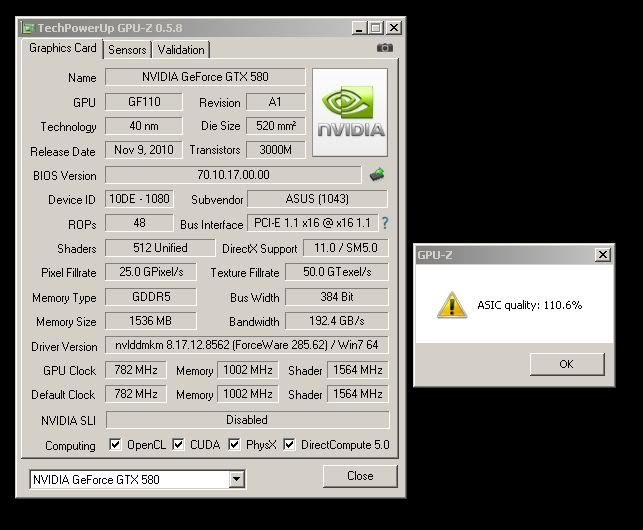Click the 'Computing' label text

tap(70, 446)
